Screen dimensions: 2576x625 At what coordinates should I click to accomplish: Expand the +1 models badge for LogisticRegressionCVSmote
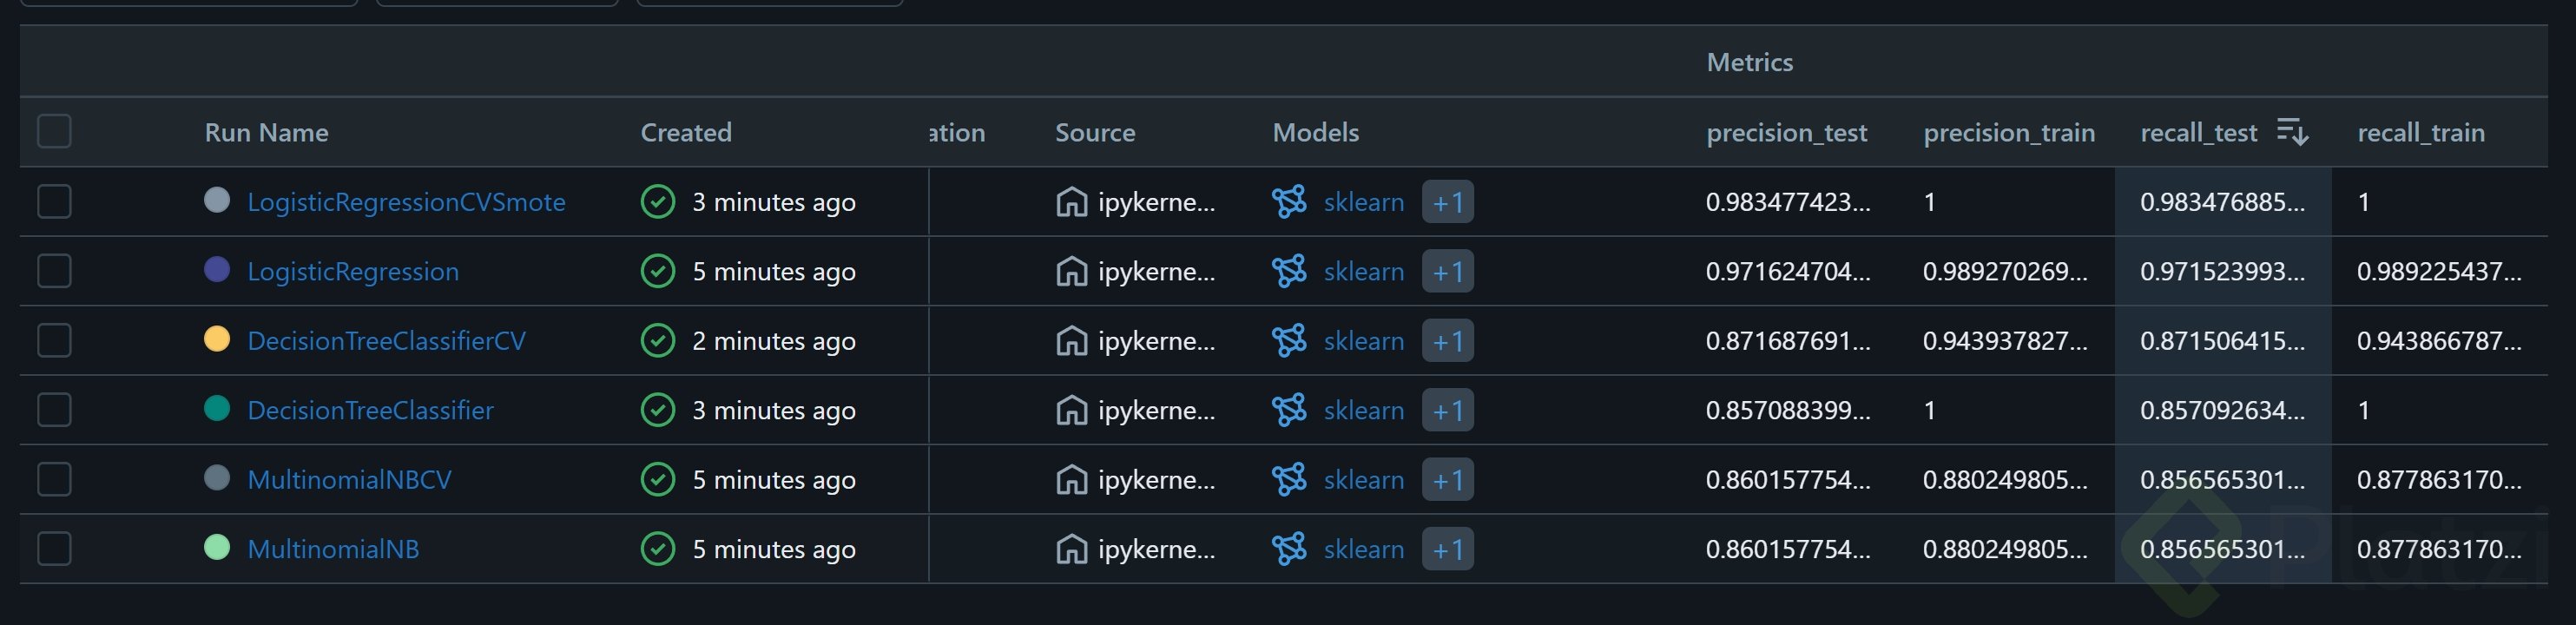tap(1447, 202)
